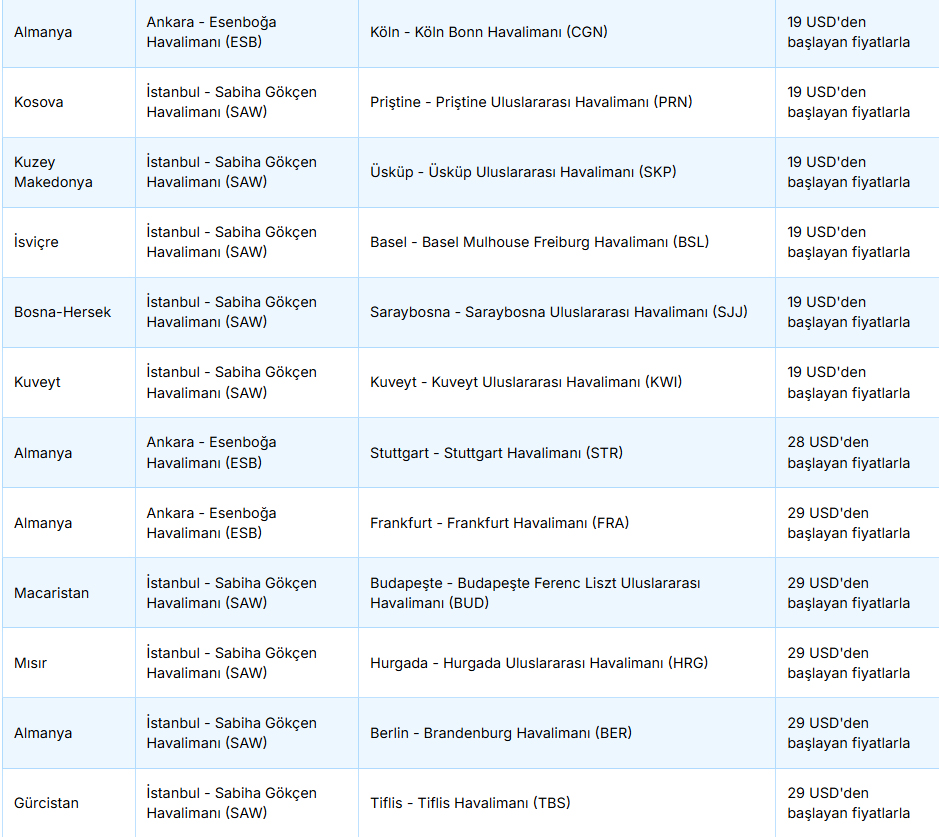
Task: Click the Köln Bonn Havalimanı (CGN) destination cell
Action: click(488, 32)
